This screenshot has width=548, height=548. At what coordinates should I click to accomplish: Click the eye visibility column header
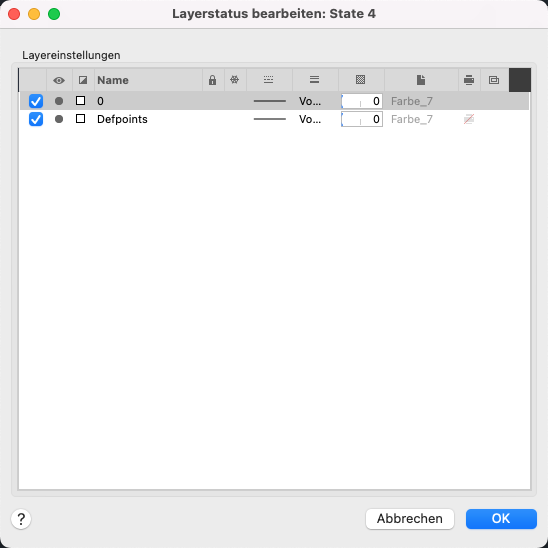pyautogui.click(x=59, y=80)
